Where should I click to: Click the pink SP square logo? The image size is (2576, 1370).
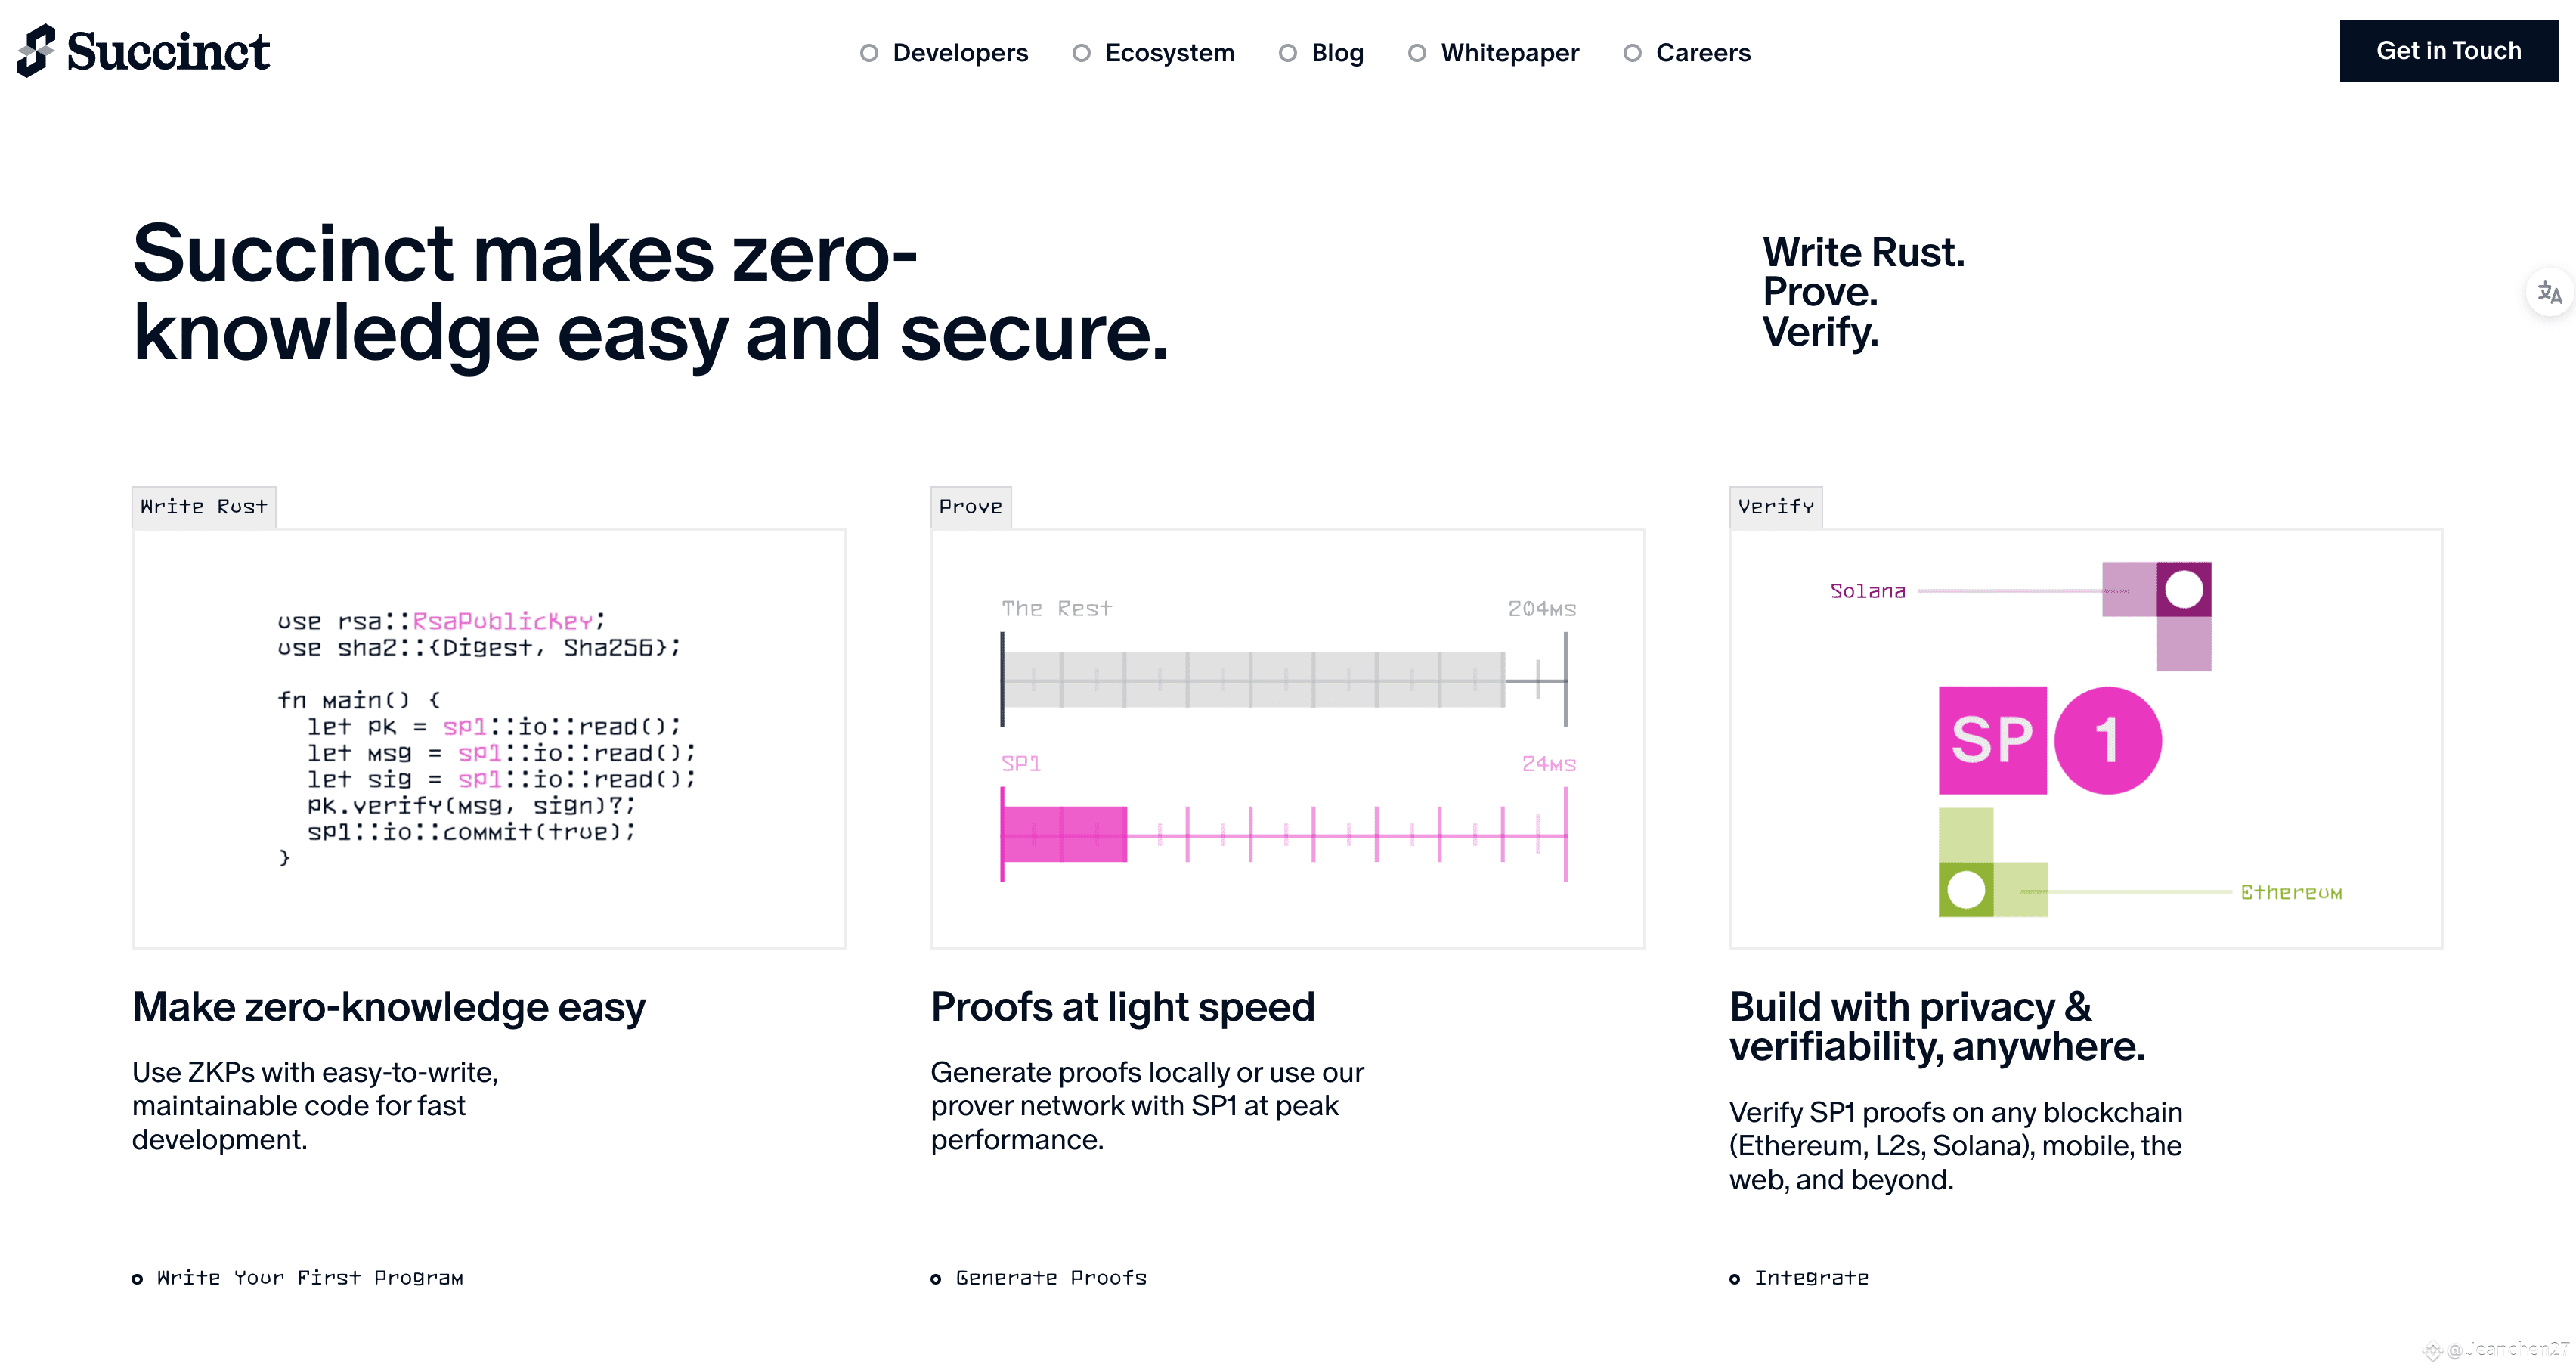1992,740
